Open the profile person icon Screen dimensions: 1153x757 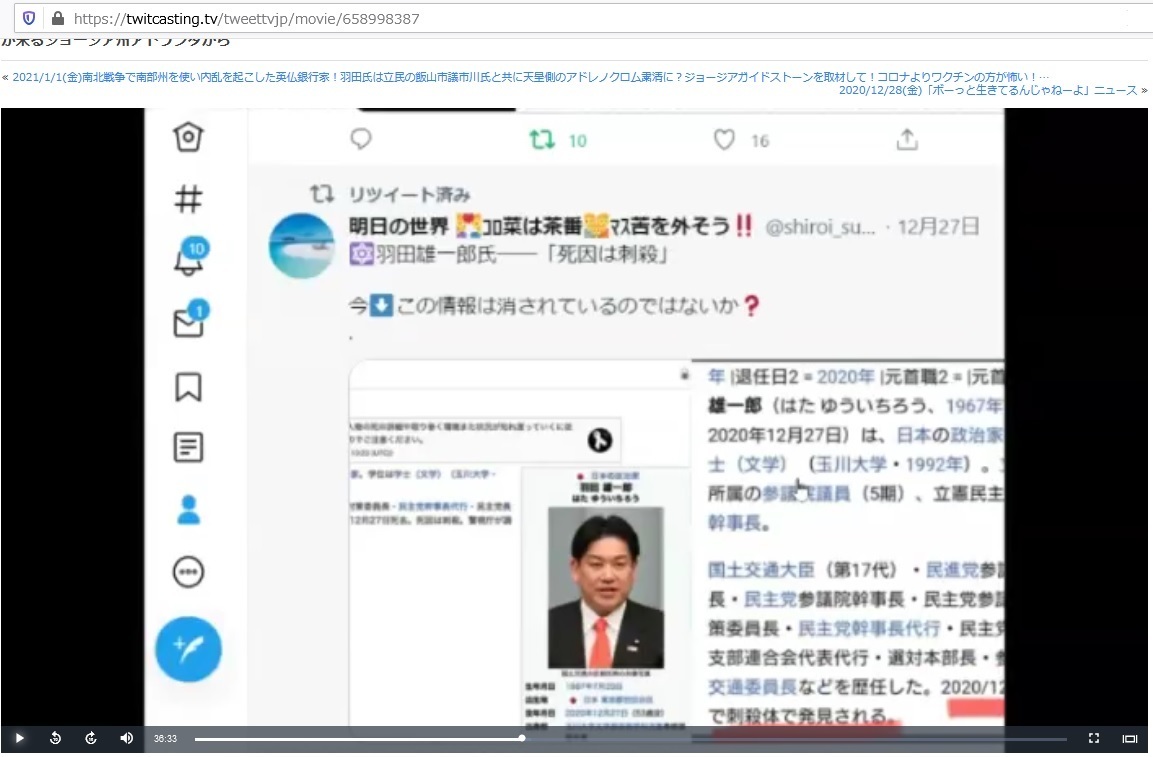pos(188,510)
